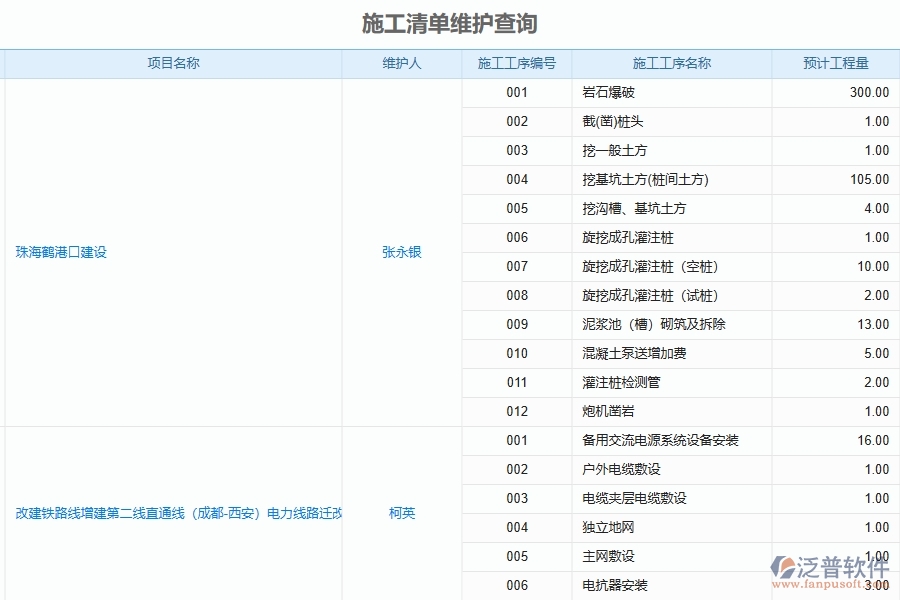The width and height of the screenshot is (900, 600).
Task: Sort by the 预计工程量 column header
Action: tap(835, 63)
